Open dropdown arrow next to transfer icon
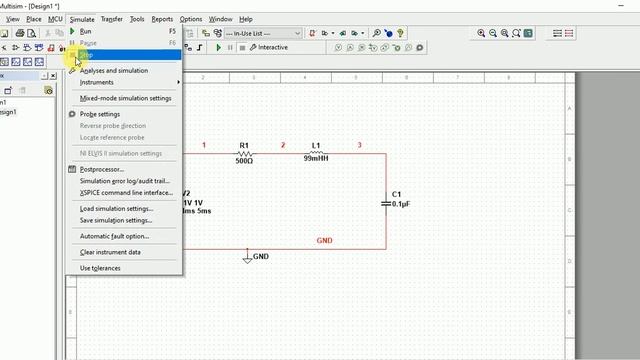The image size is (640, 360). (333, 33)
